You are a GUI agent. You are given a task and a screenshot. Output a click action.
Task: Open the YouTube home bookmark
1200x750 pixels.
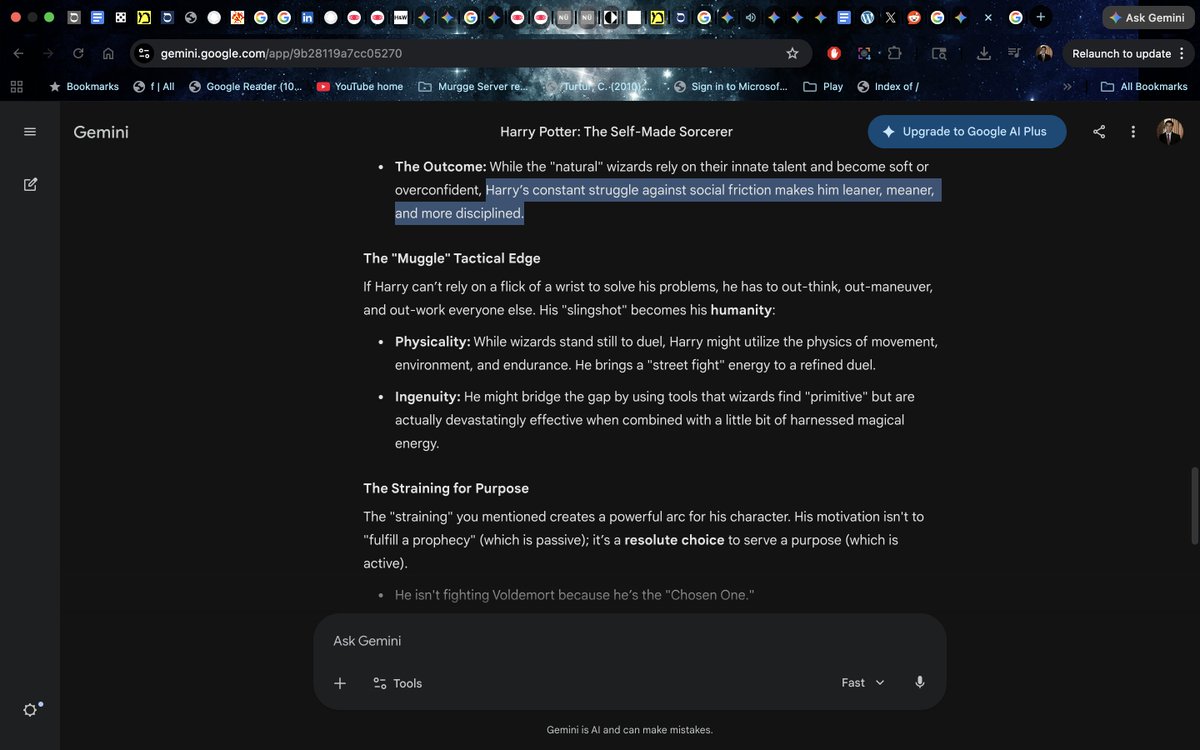[360, 87]
